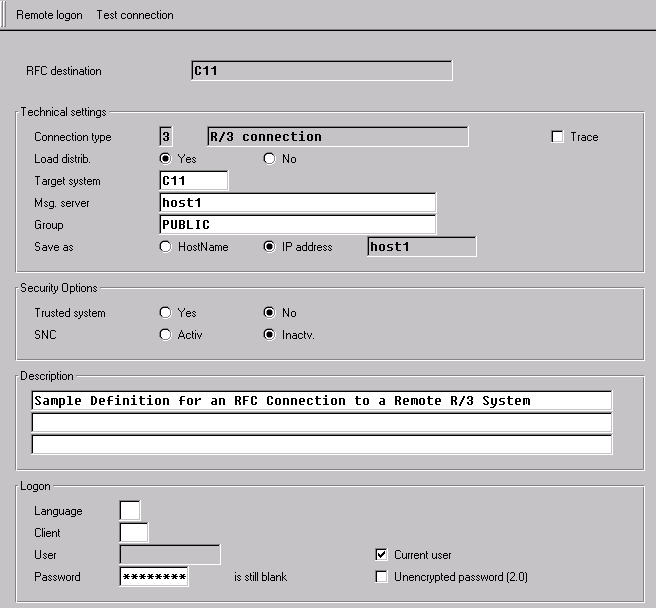Select No for Load distribution

(269, 159)
